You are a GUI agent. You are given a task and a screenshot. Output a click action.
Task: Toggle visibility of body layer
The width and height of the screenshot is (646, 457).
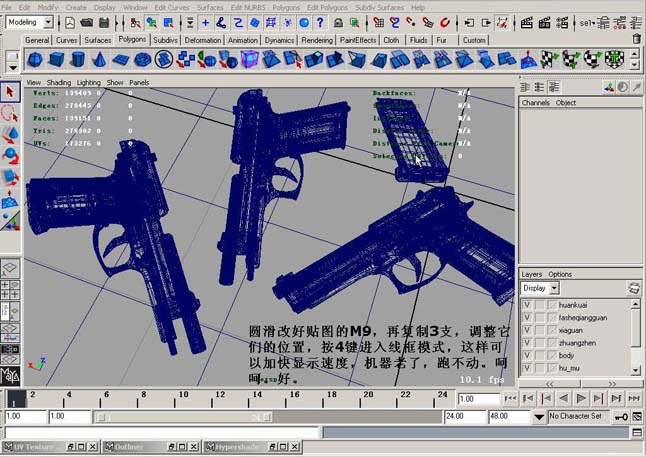coord(527,356)
